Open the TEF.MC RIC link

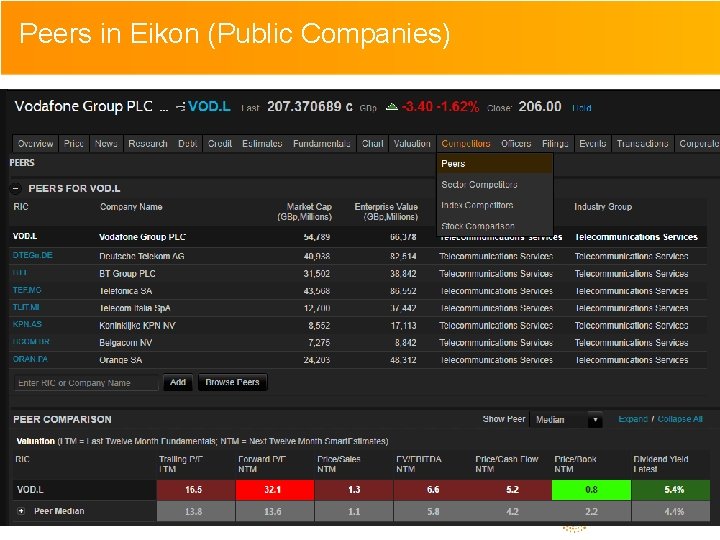[27, 290]
